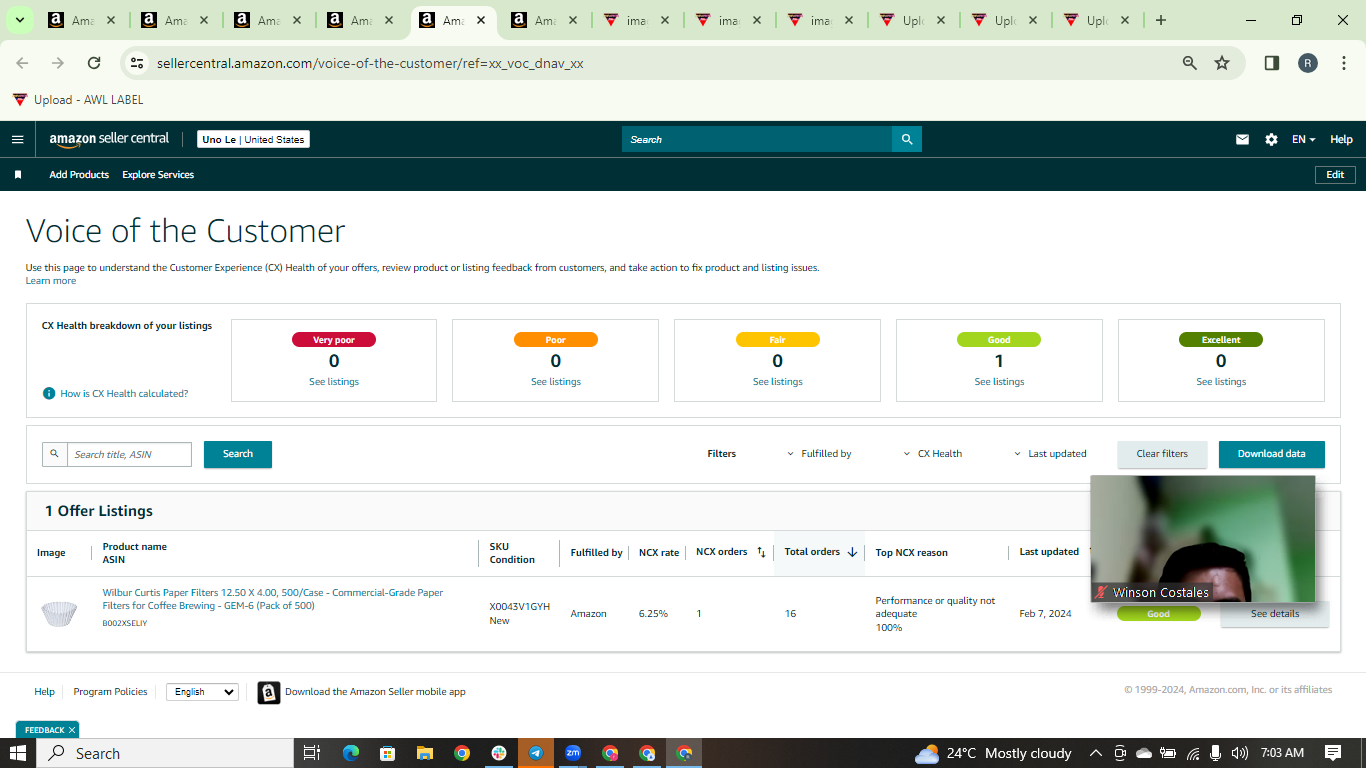1366x768 pixels.
Task: Open File Explorer from the taskbar
Action: click(x=424, y=753)
